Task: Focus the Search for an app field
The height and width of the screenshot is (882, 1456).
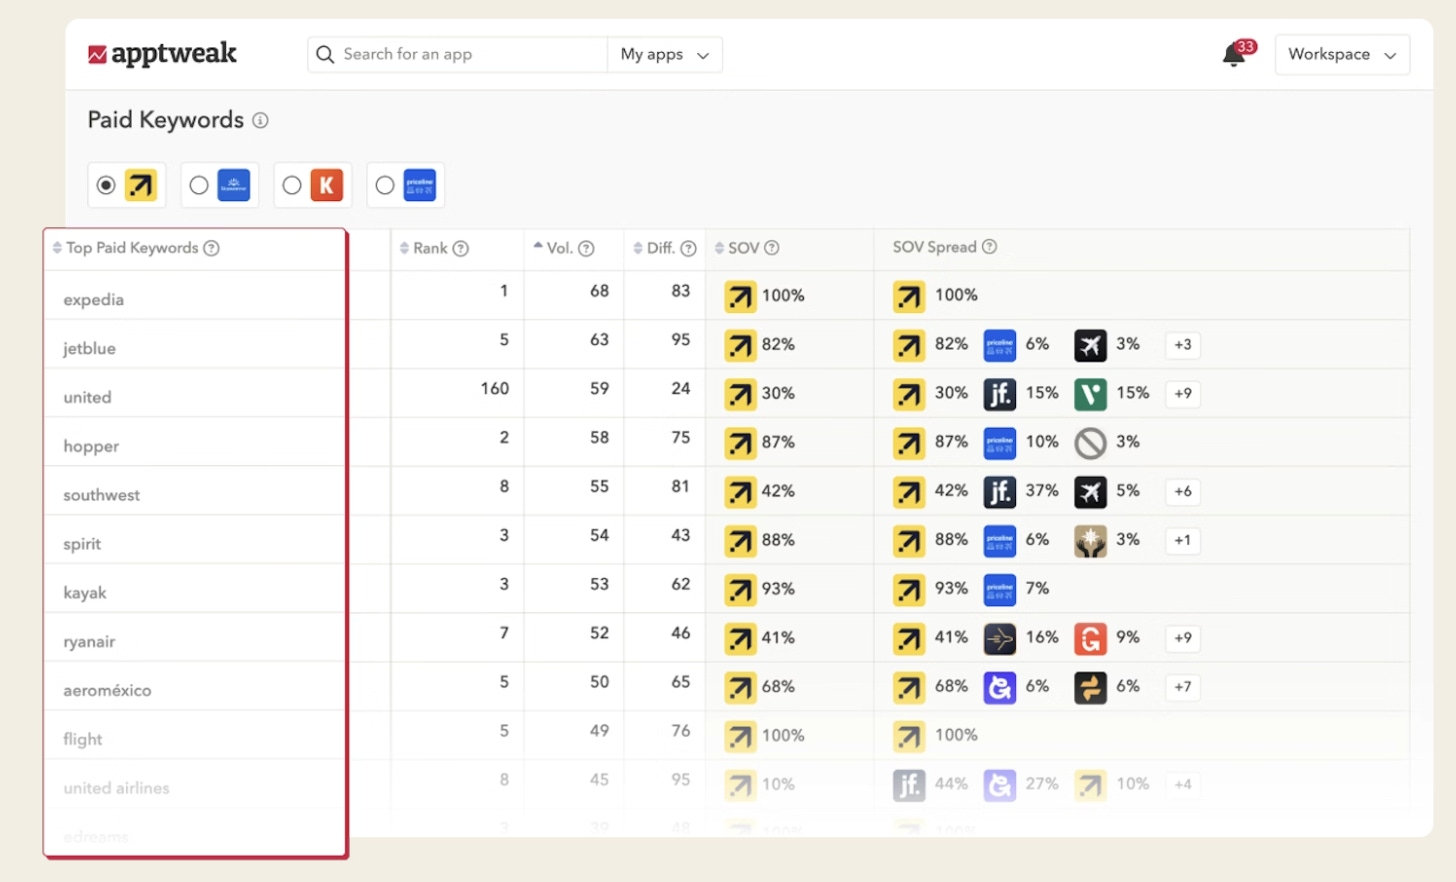Action: (457, 54)
